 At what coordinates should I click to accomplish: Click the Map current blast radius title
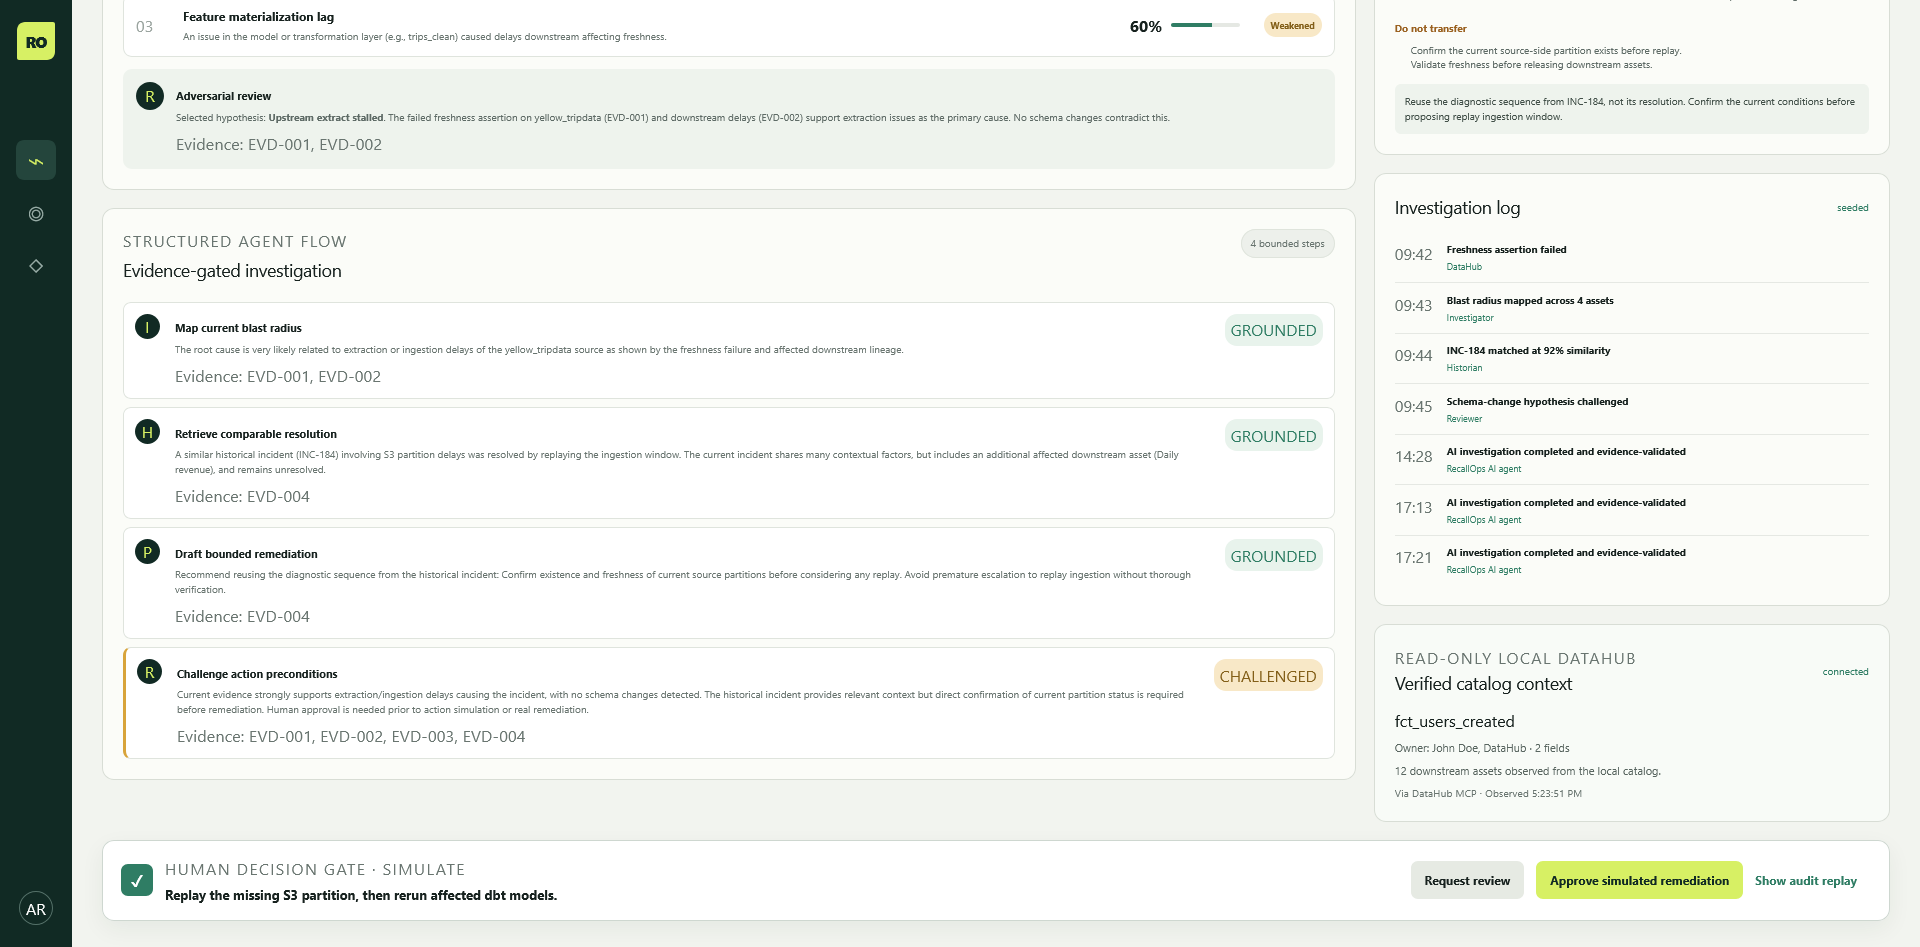coord(238,328)
